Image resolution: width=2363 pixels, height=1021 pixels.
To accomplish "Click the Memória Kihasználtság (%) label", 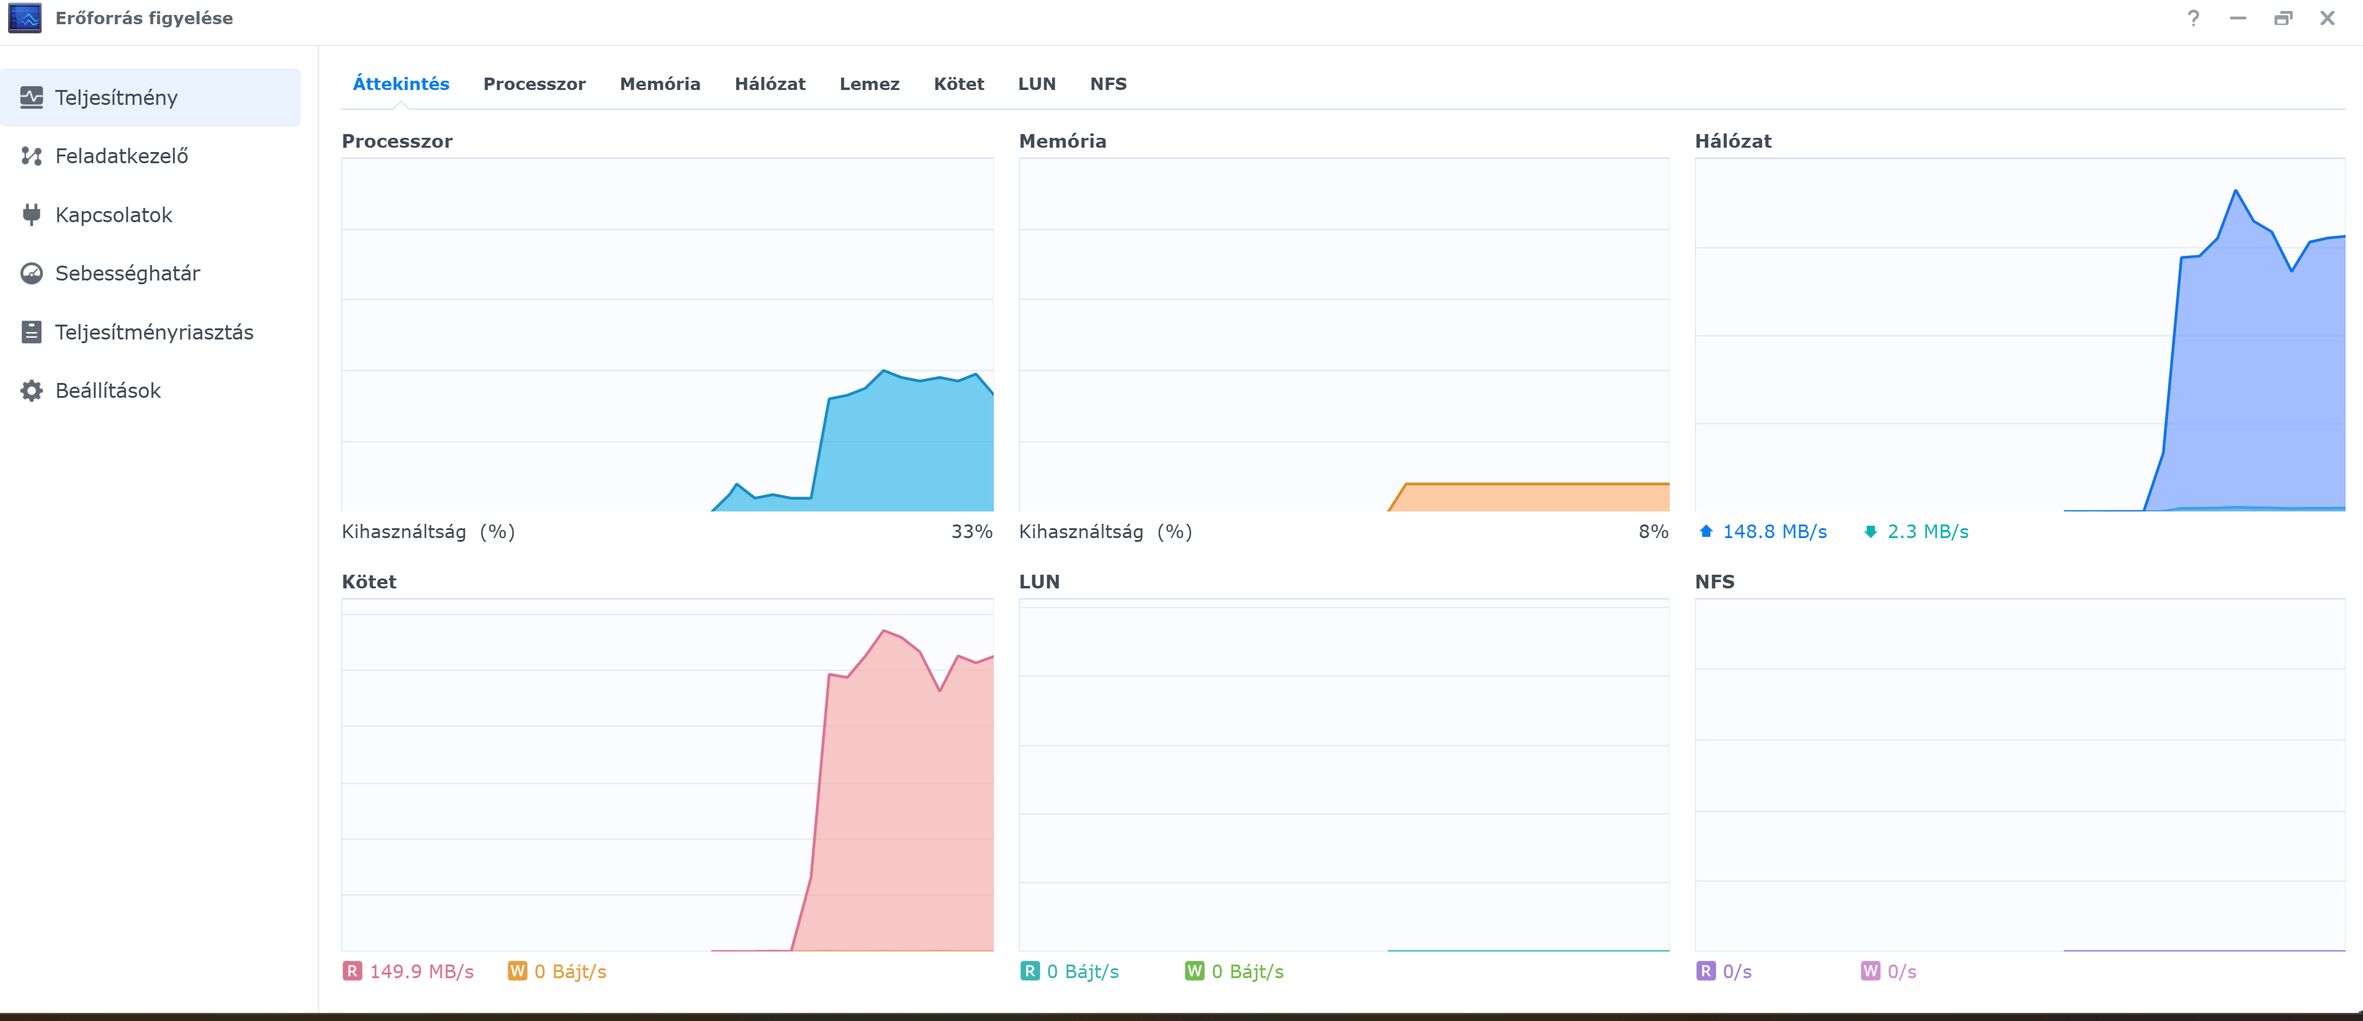I will 1105,532.
